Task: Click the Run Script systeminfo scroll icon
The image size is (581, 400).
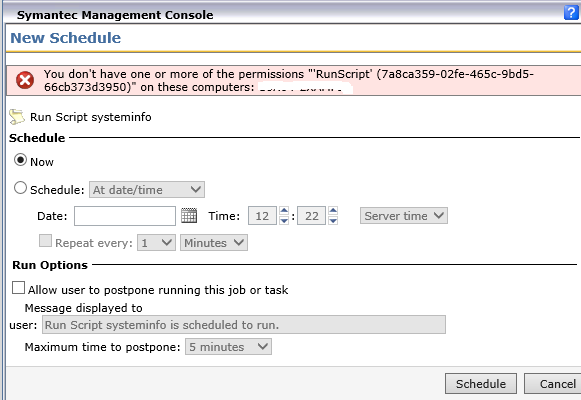Action: pos(17,117)
